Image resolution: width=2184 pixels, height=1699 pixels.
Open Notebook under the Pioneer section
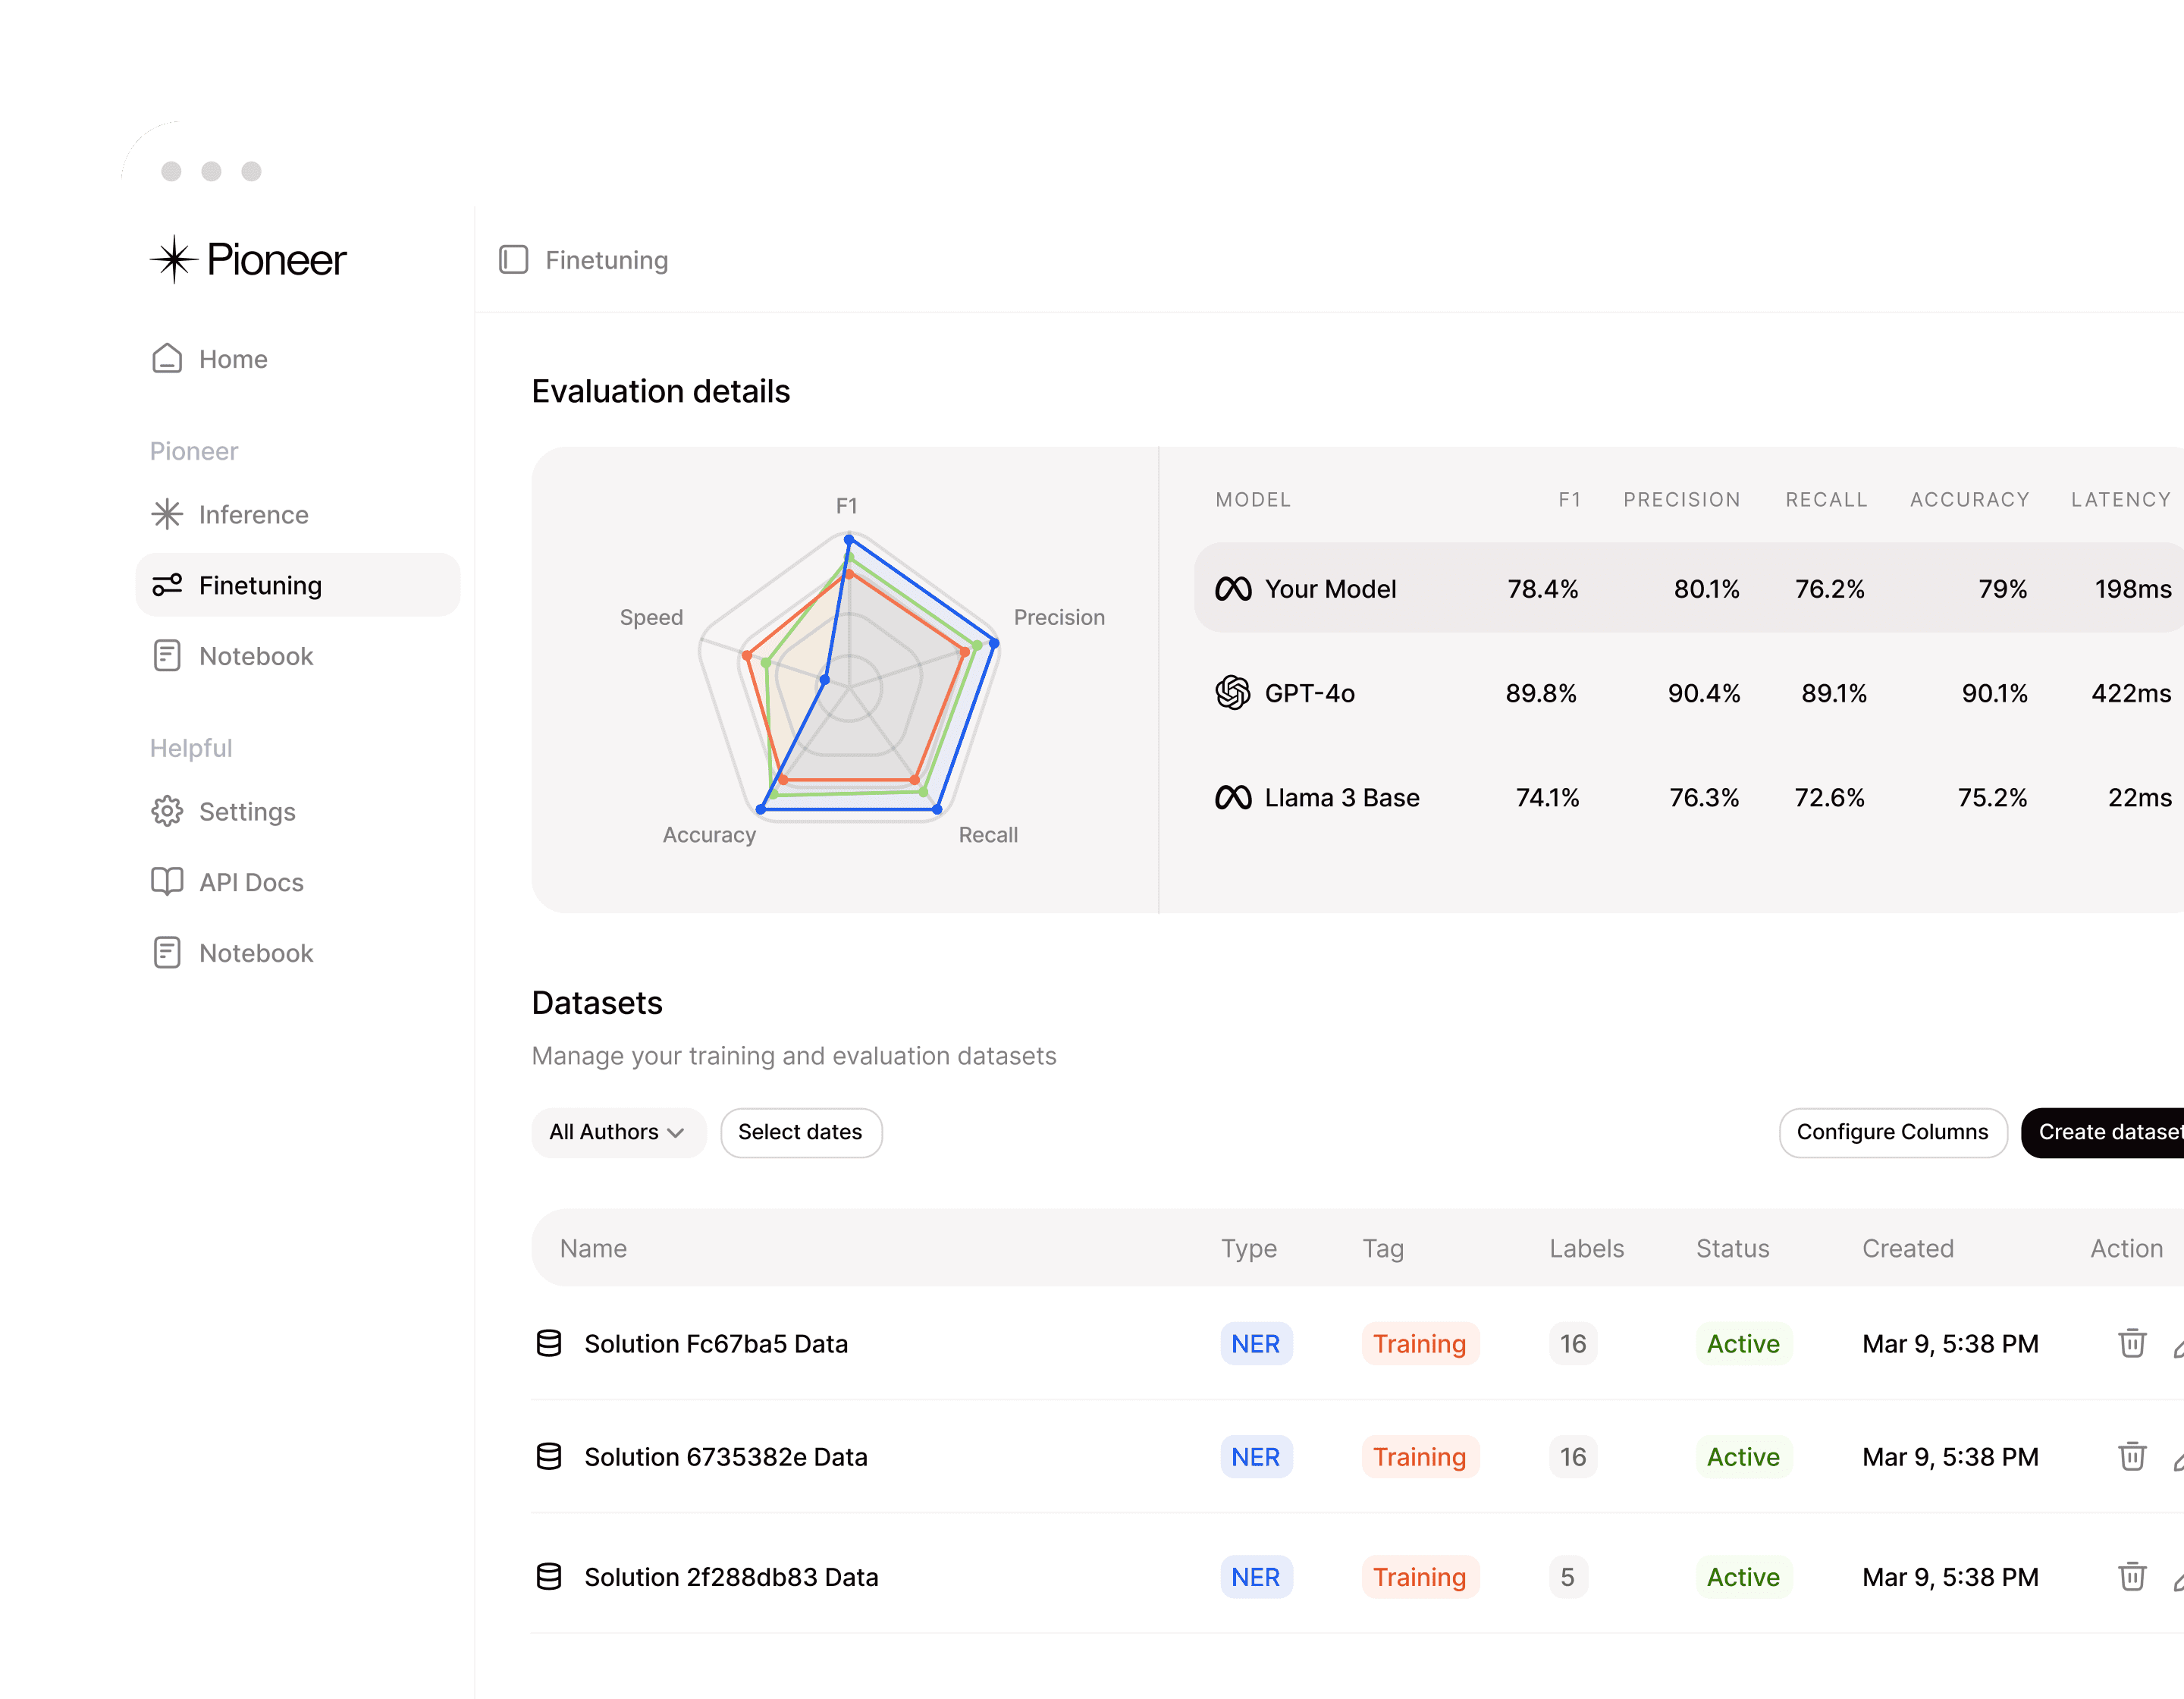pos(255,656)
